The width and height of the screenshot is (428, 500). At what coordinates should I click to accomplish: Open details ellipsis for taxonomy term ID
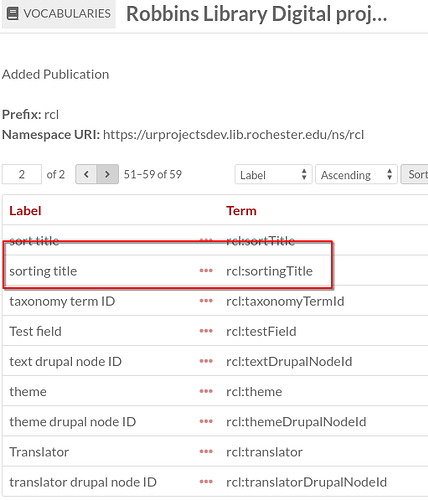(x=206, y=301)
